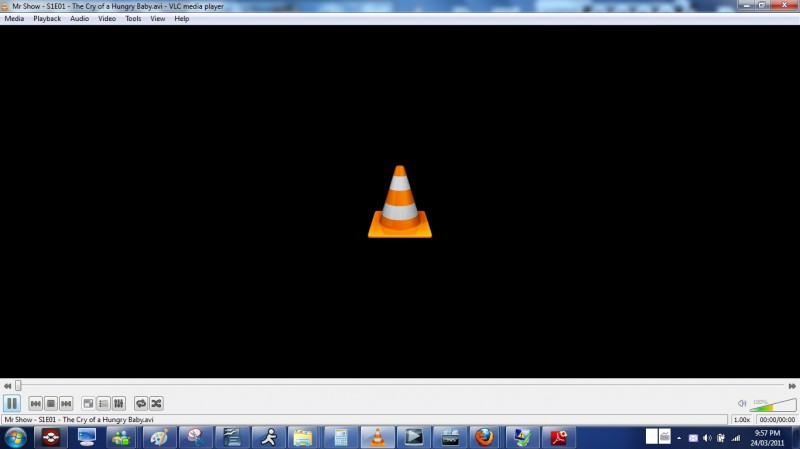Click the seek bar handle
The image size is (800, 449).
tap(18, 386)
